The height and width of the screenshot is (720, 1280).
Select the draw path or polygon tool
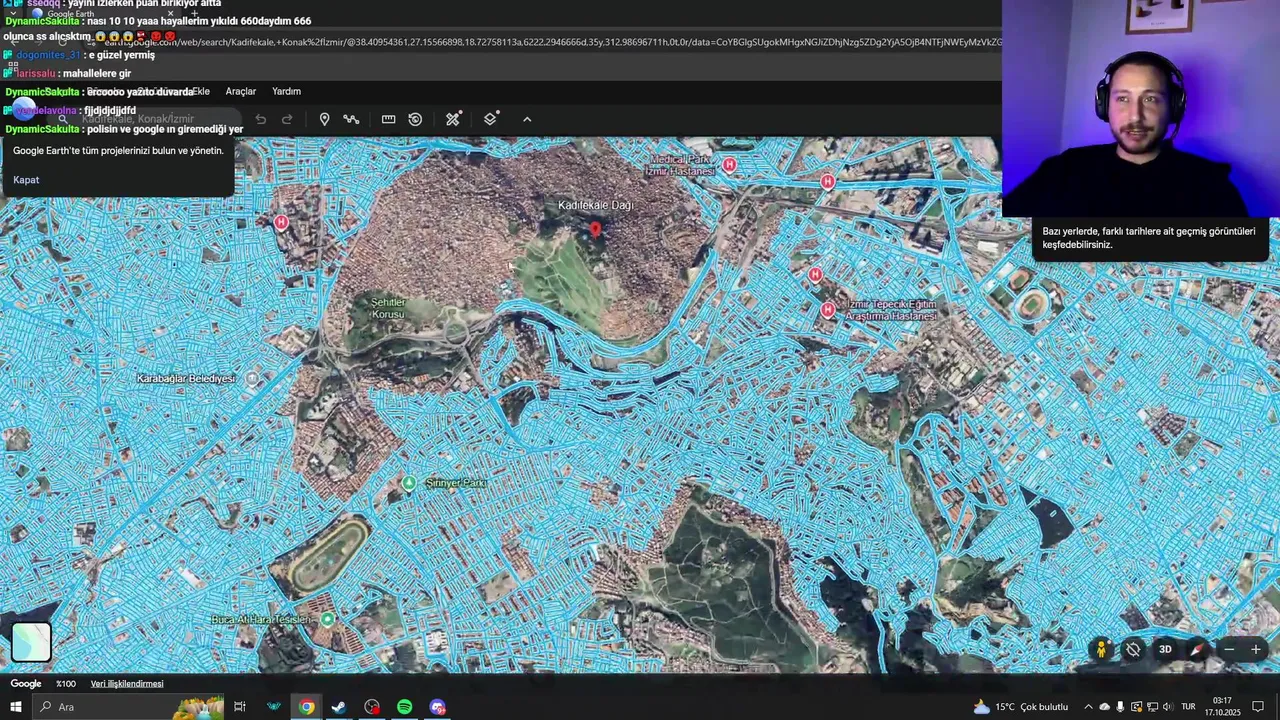pyautogui.click(x=351, y=119)
